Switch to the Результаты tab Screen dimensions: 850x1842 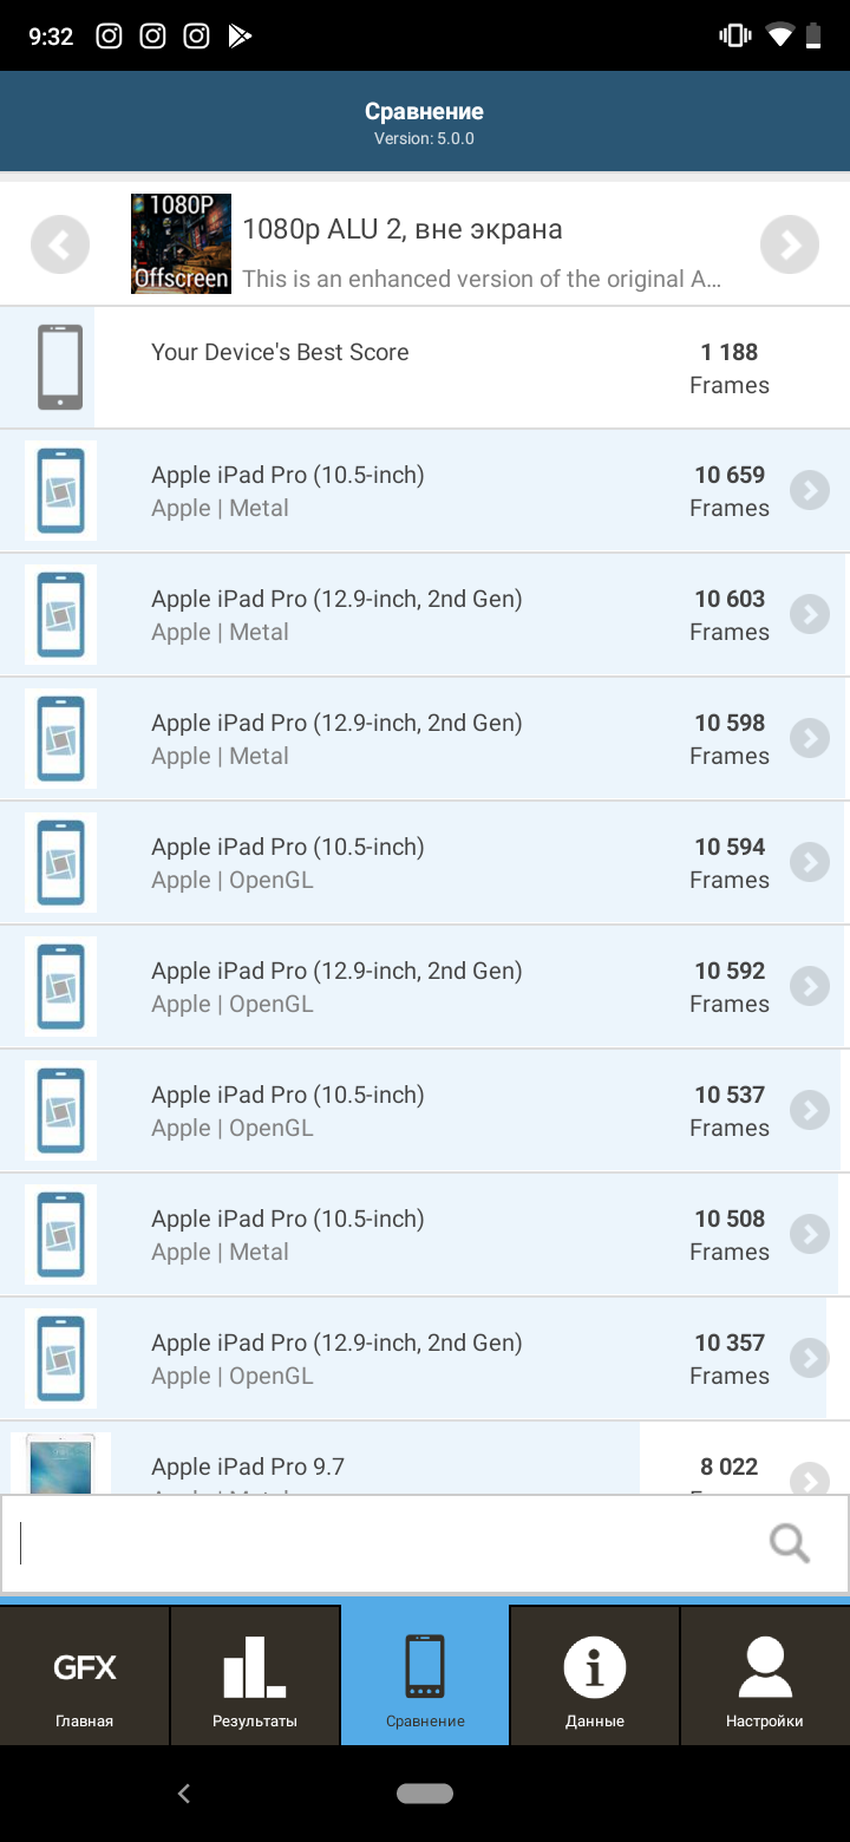point(255,1677)
